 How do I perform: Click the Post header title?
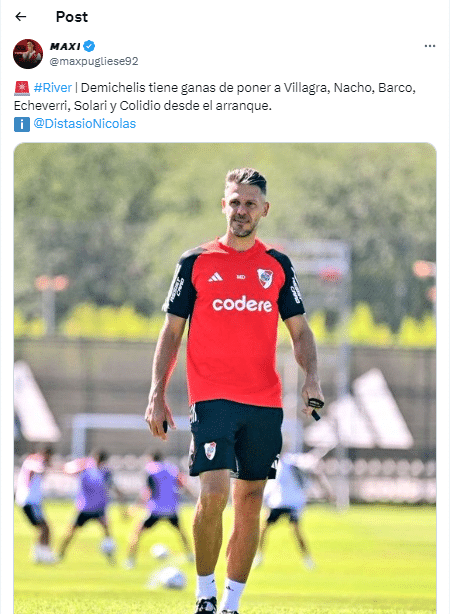coord(72,17)
